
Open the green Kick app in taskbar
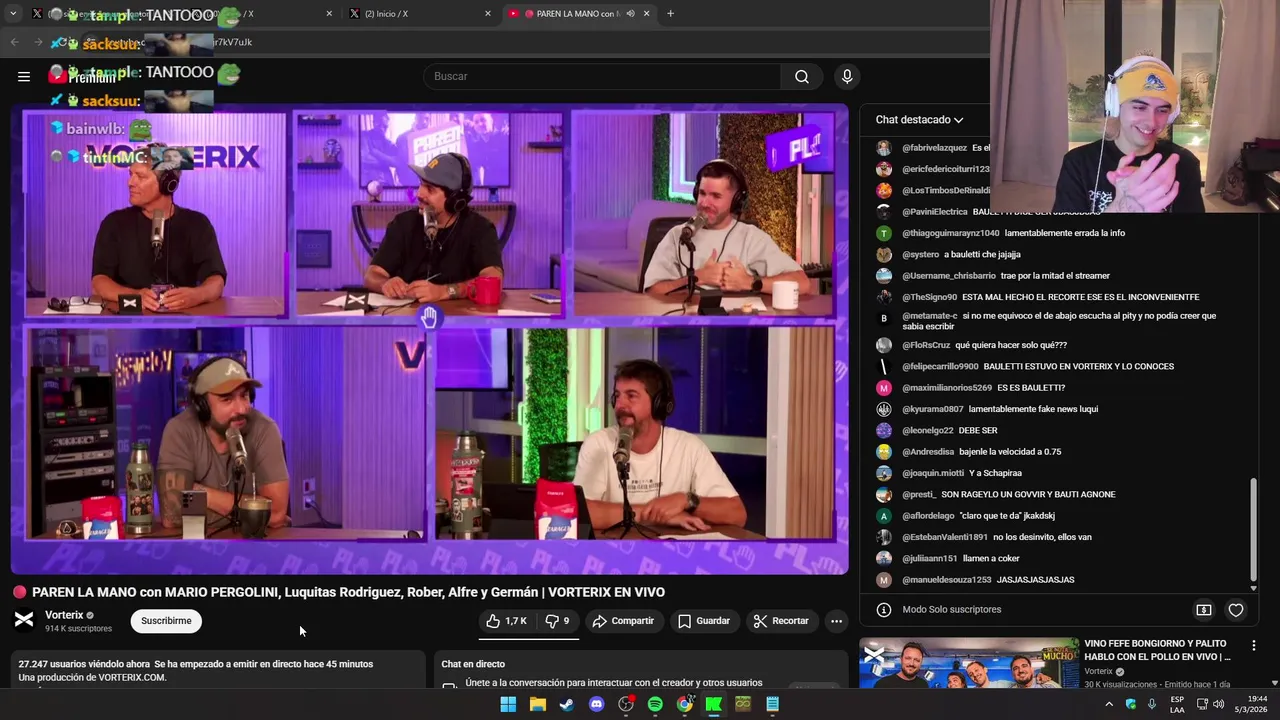714,704
